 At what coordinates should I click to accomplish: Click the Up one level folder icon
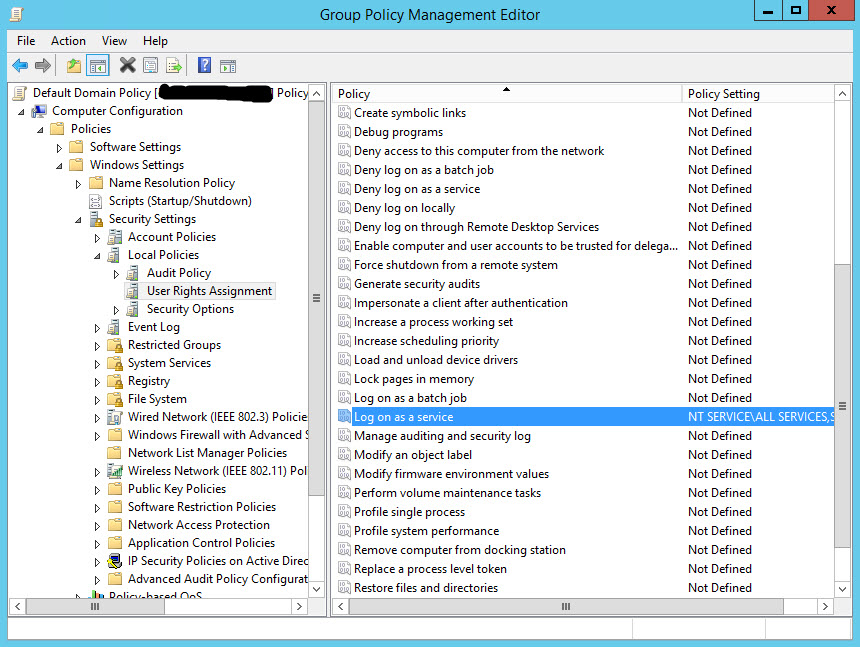[x=74, y=66]
